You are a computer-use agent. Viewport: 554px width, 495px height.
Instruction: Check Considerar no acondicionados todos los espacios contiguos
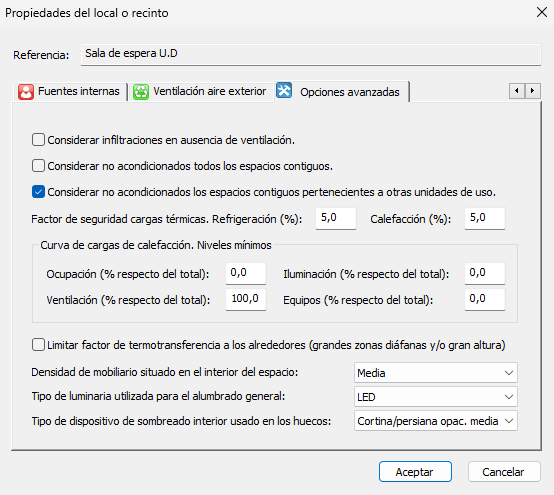click(x=38, y=166)
